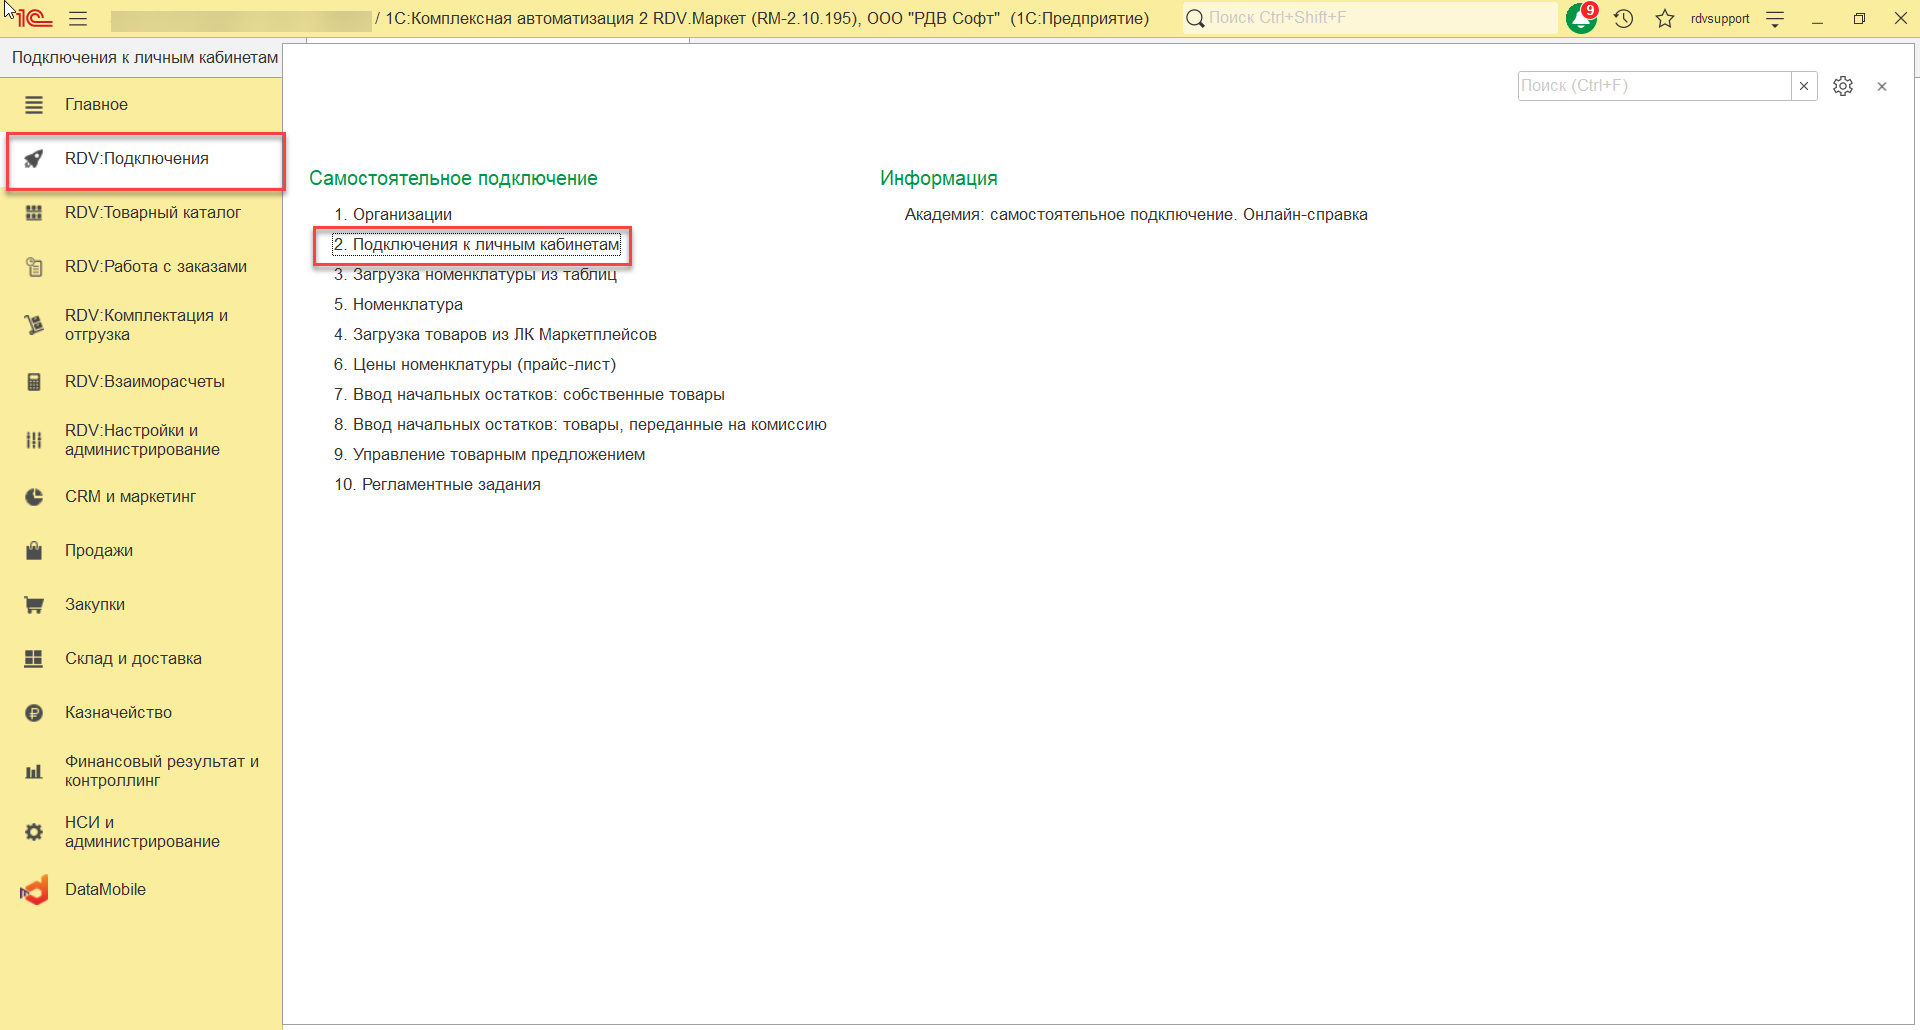Click the global search magnifier icon
Image resolution: width=1920 pixels, height=1030 pixels.
click(x=1195, y=18)
